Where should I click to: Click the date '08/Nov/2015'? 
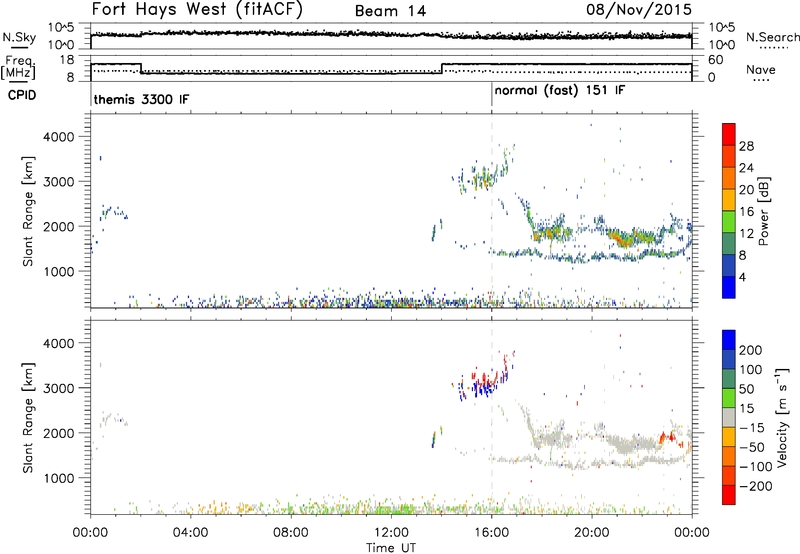coord(639,9)
